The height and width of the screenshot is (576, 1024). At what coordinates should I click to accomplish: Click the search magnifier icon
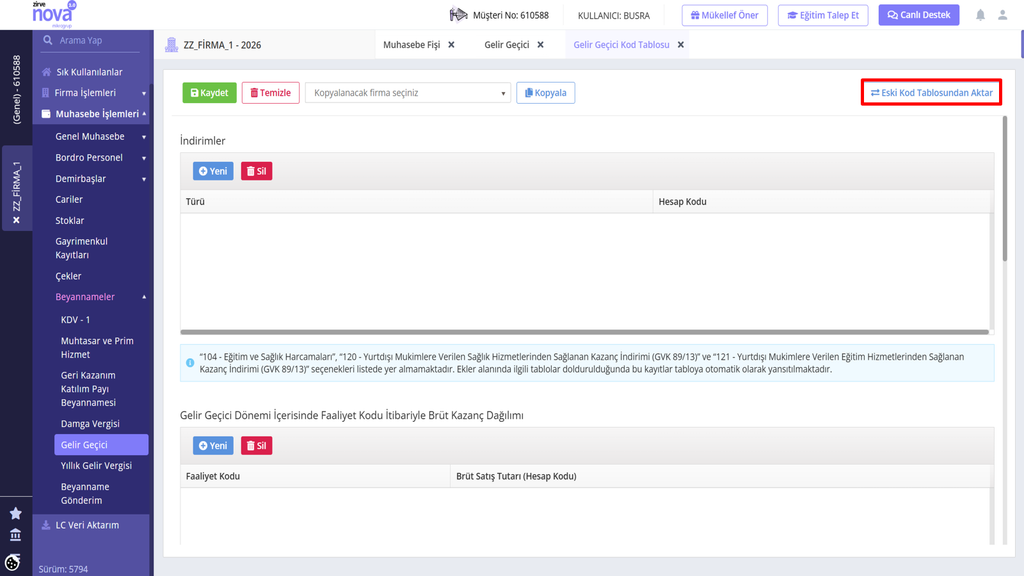(x=48, y=40)
